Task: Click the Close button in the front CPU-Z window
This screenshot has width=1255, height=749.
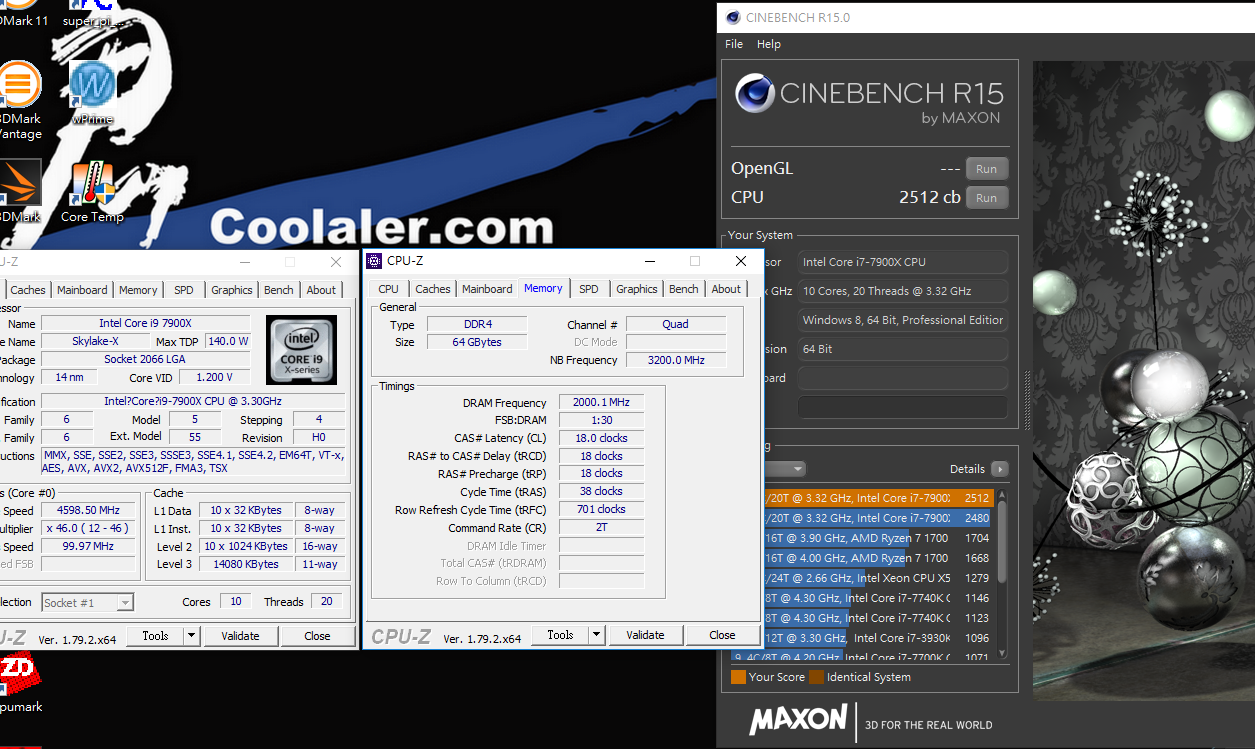Action: (x=722, y=635)
